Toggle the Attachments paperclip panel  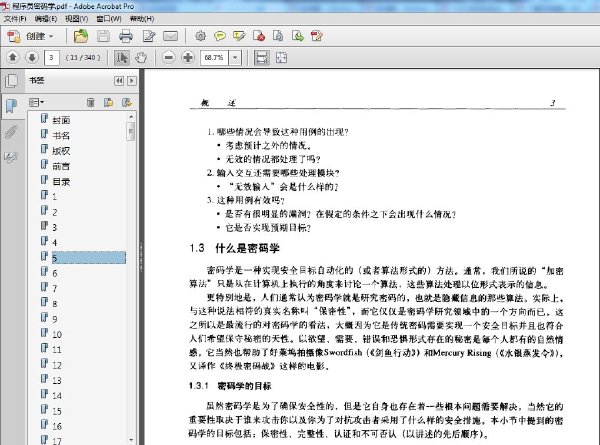point(11,132)
